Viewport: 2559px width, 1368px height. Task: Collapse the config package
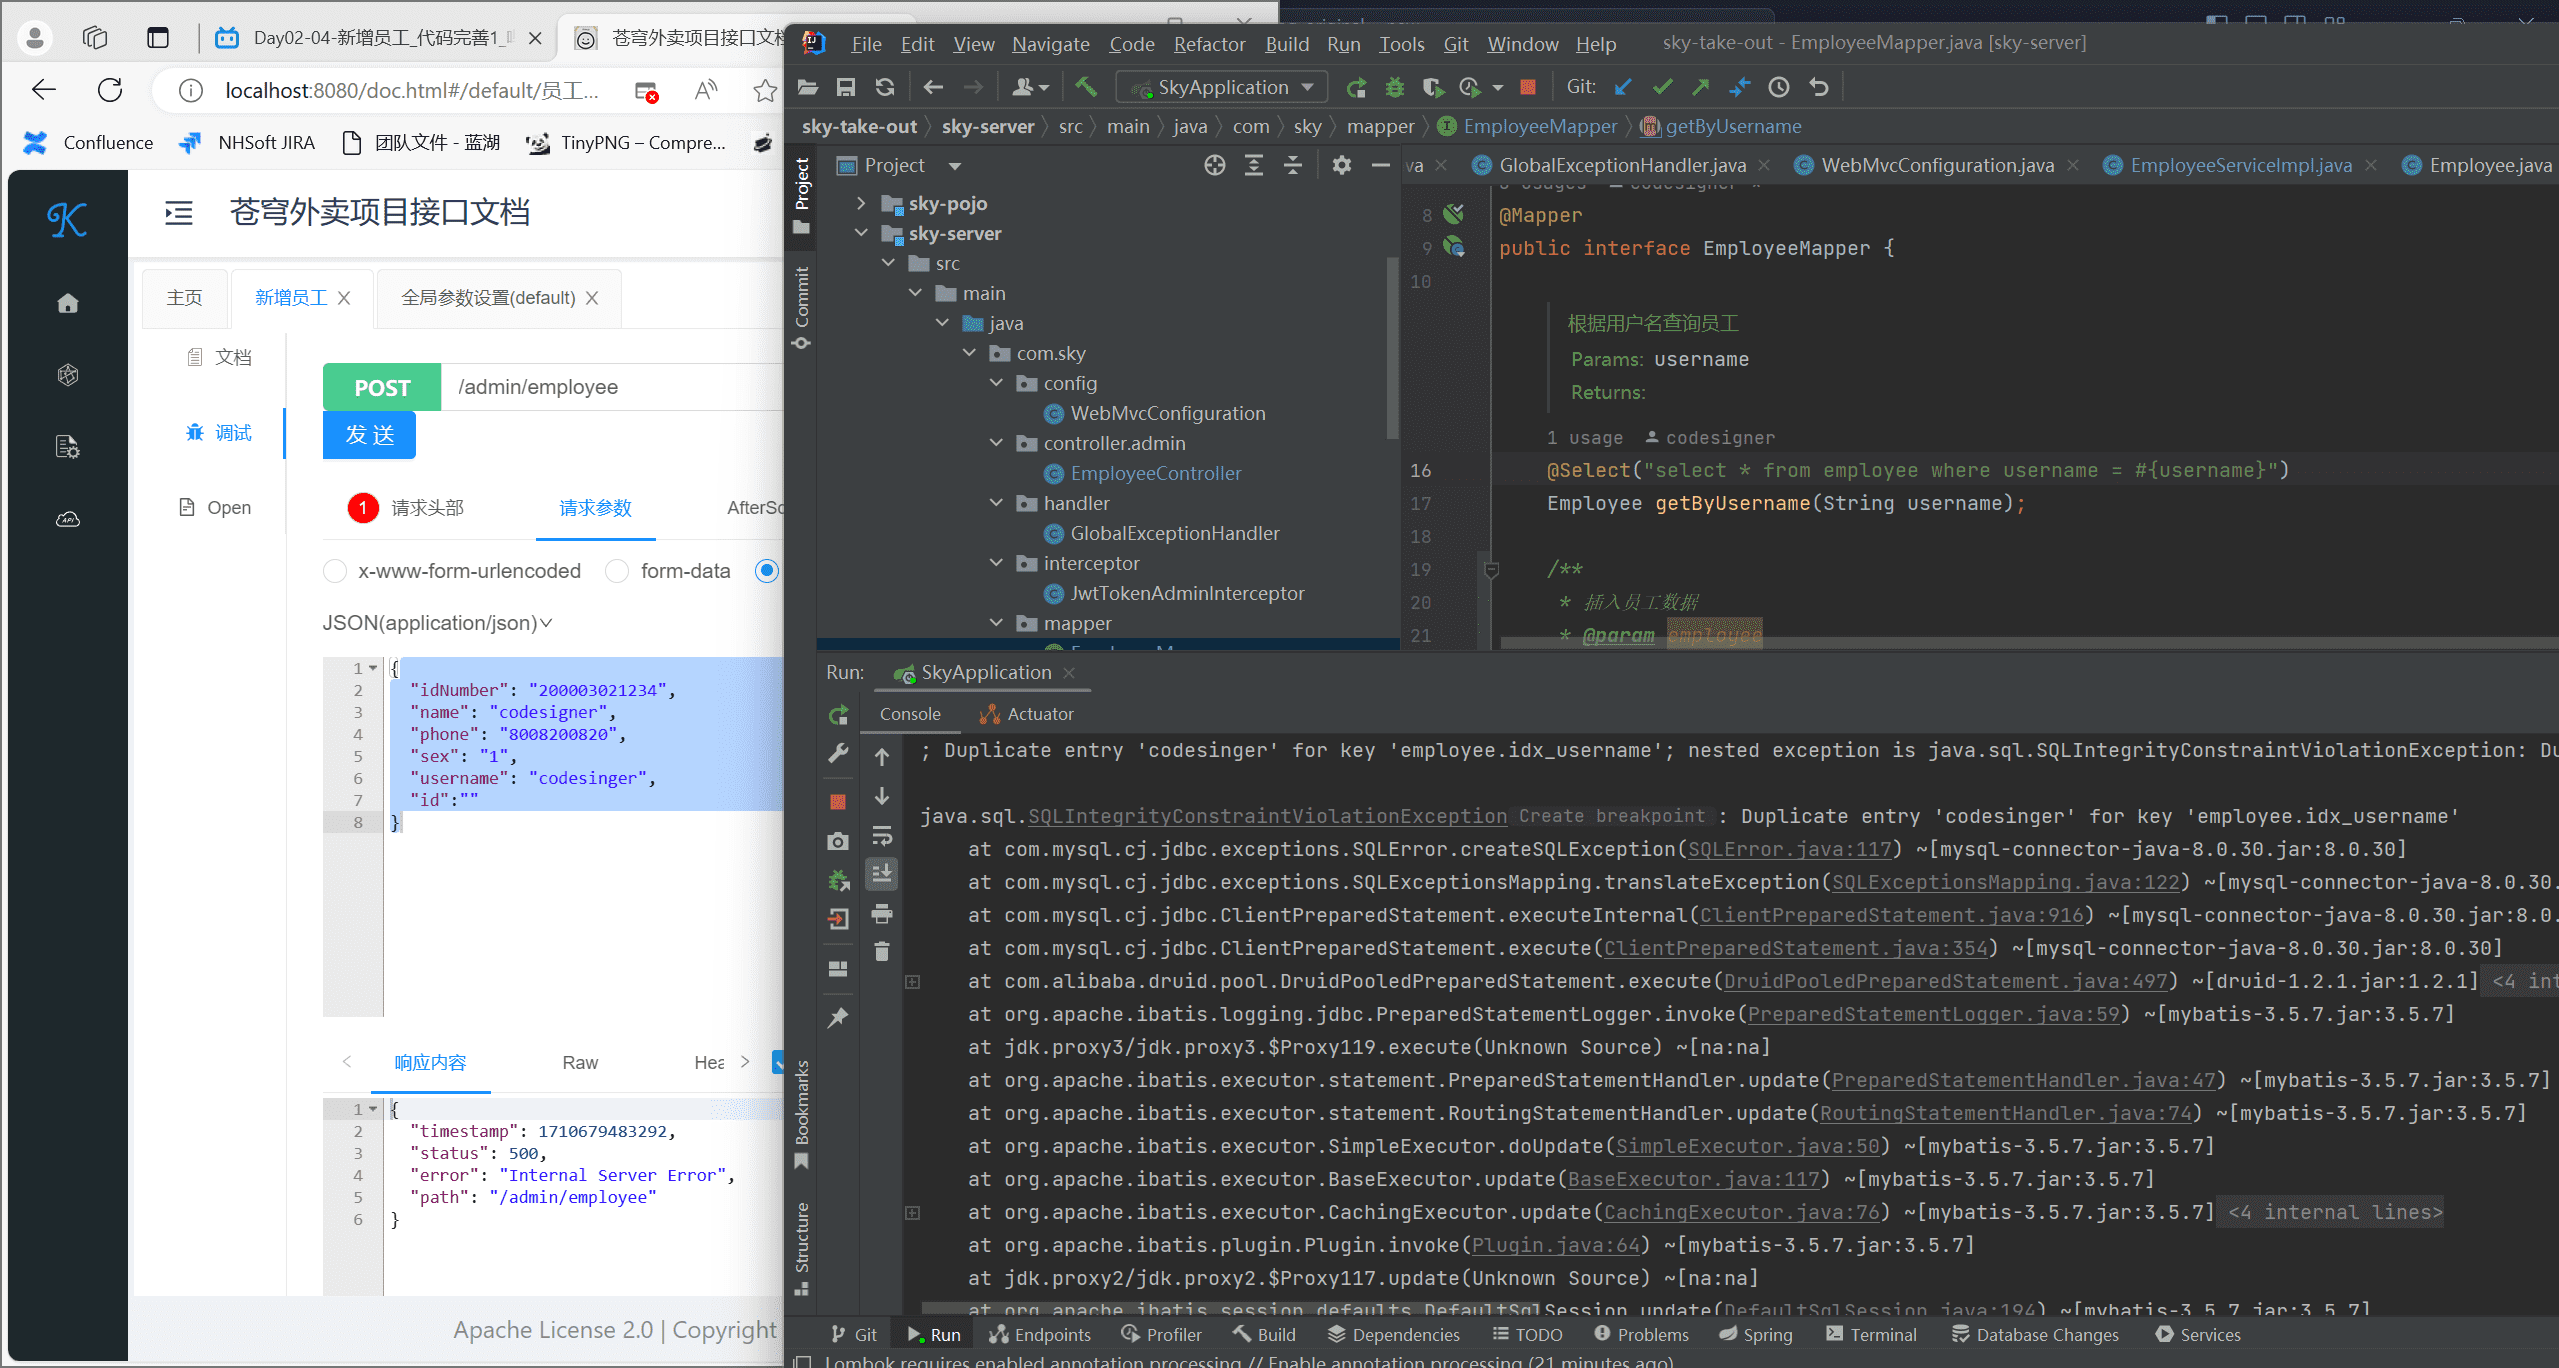[x=996, y=383]
